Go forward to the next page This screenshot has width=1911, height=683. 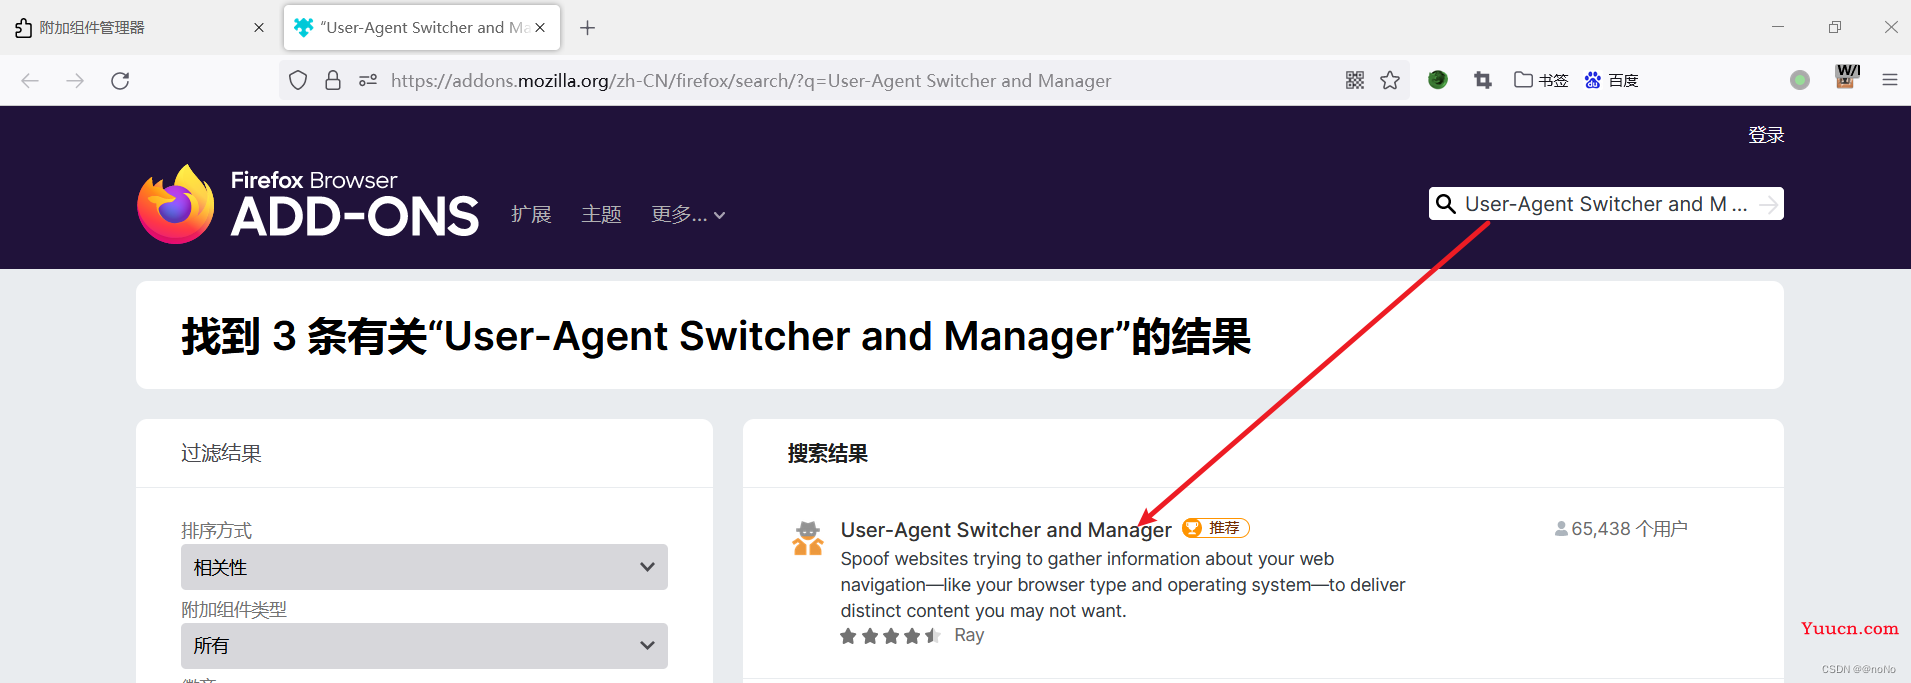point(75,81)
